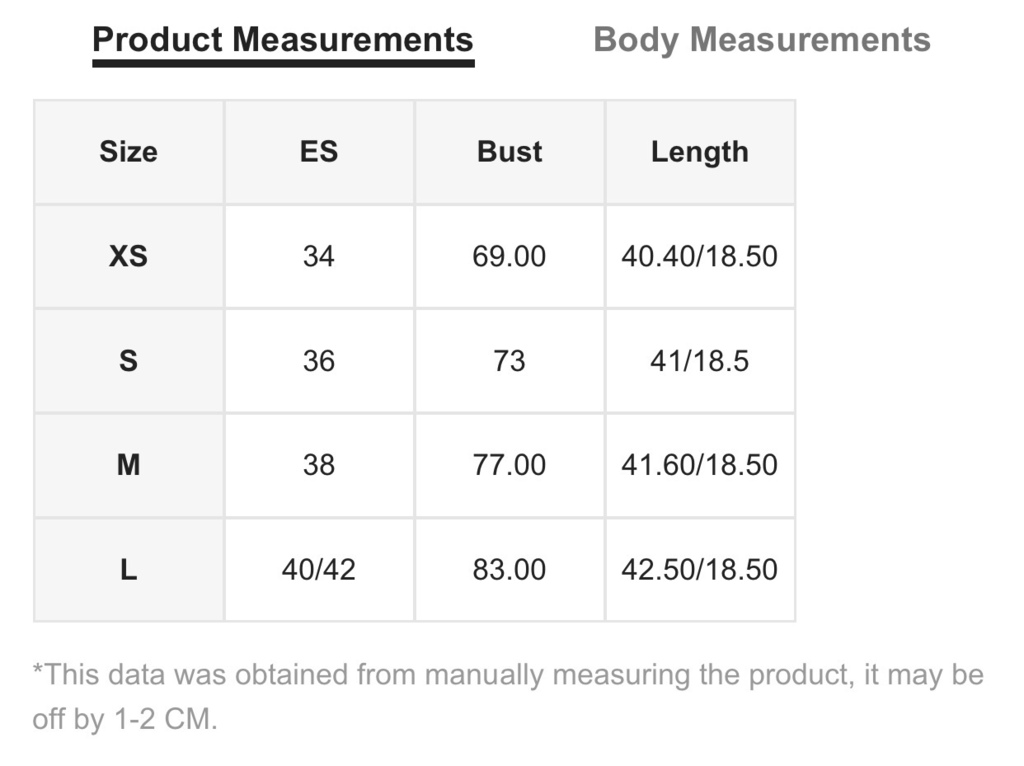Click the Bust value 69.00 cell
The height and width of the screenshot is (766, 1024).
coord(509,256)
